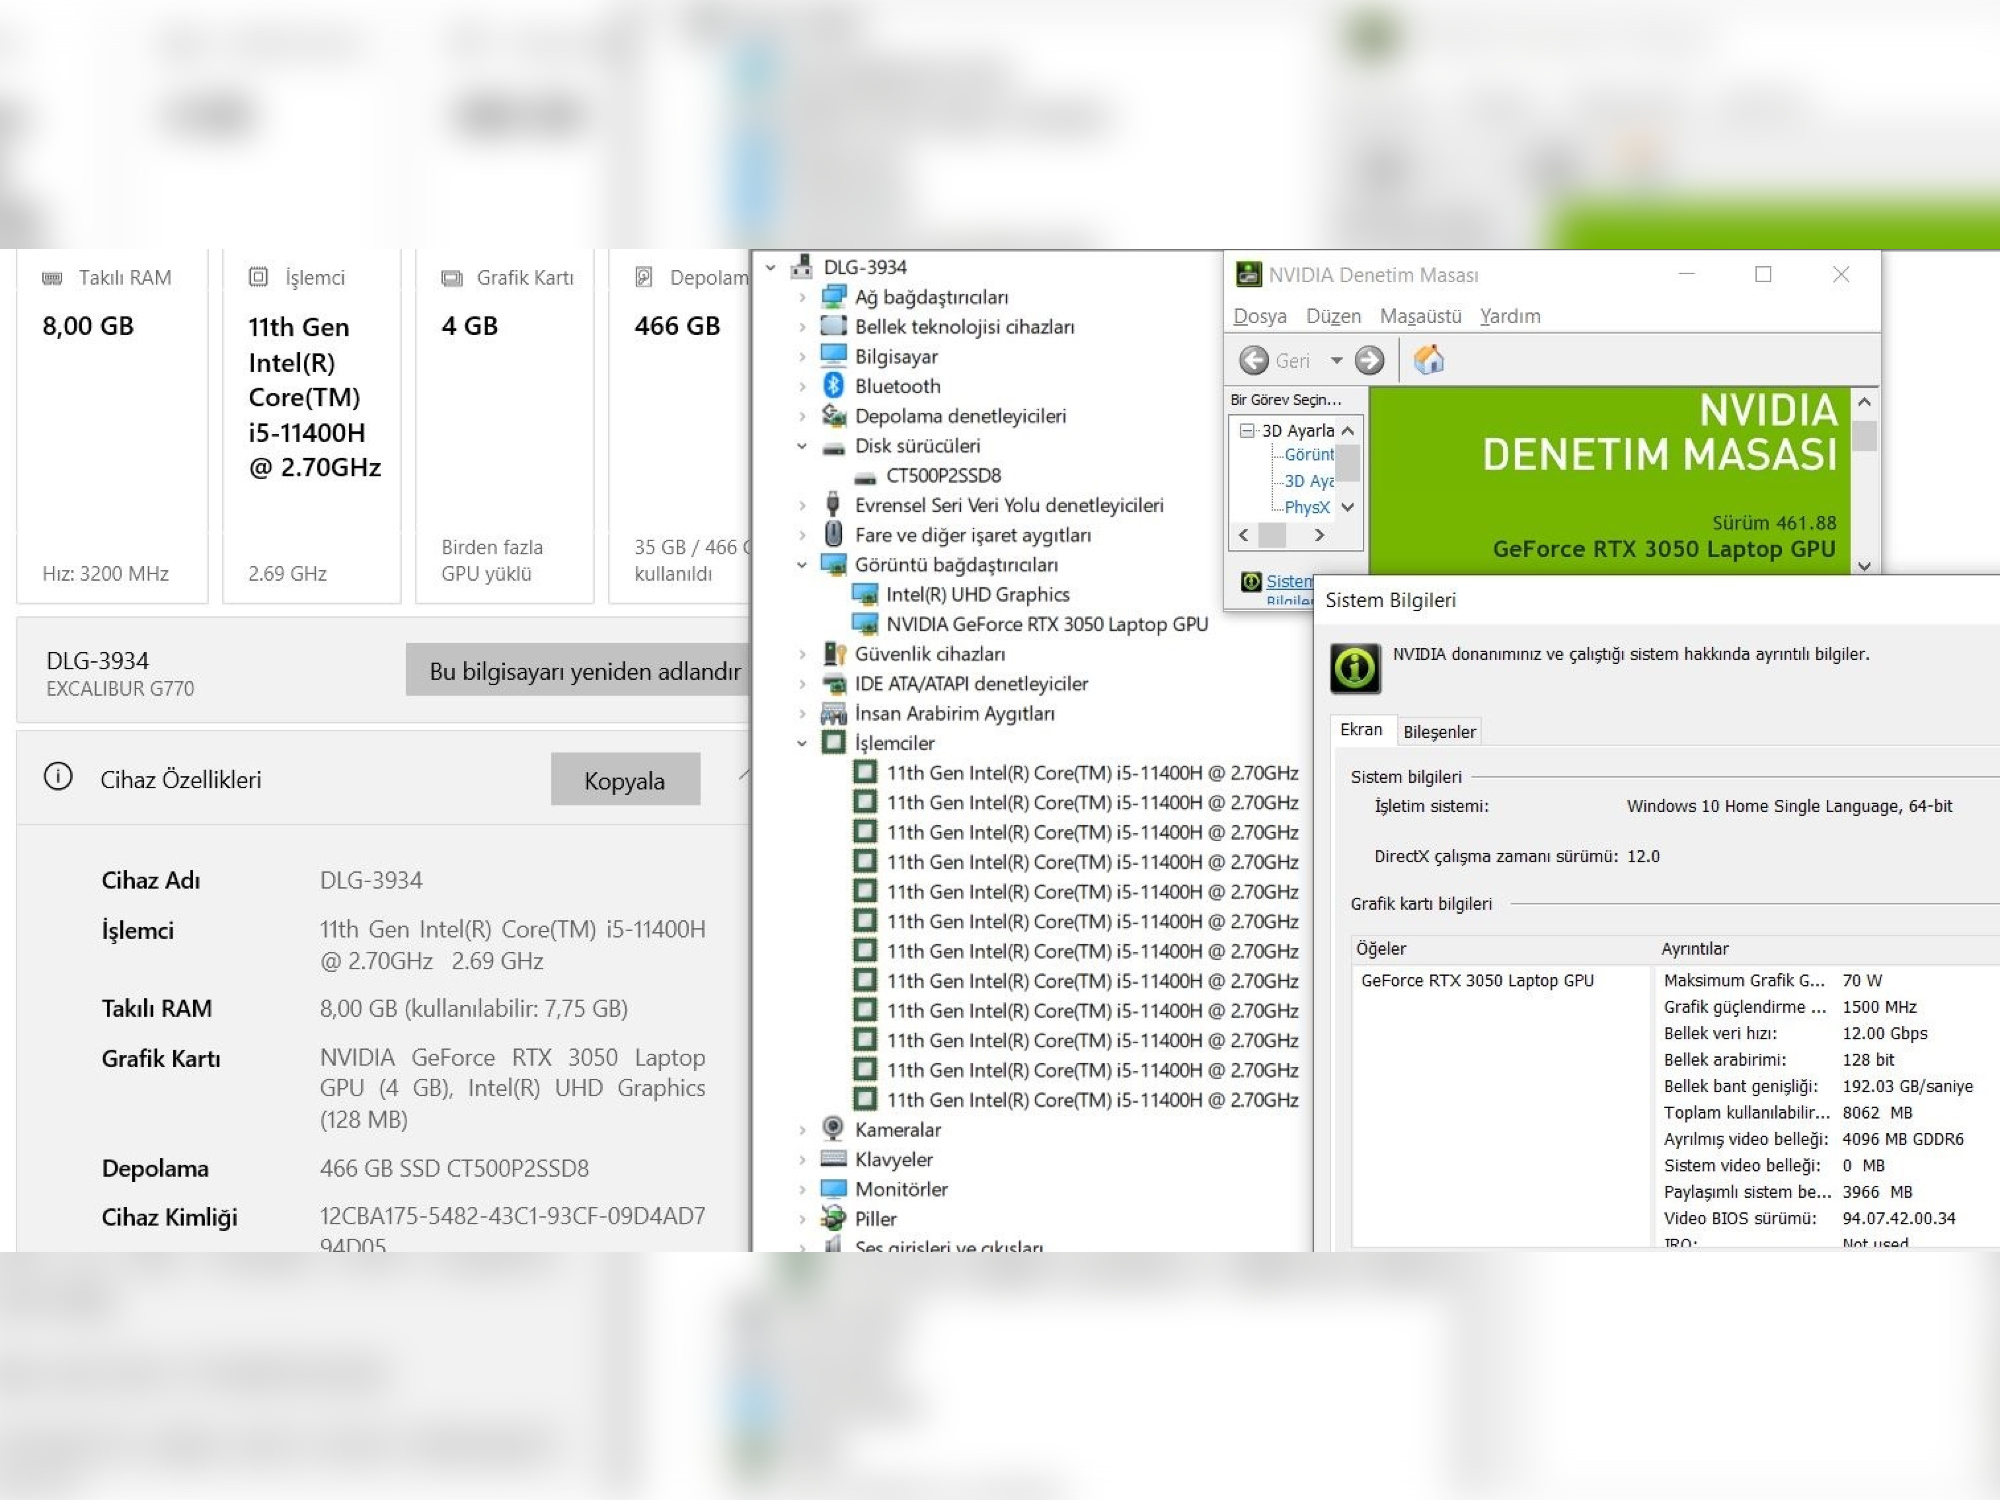Click the Cihaz Özellikleri info icon
Screen dimensions: 2000x1500
pos(58,776)
